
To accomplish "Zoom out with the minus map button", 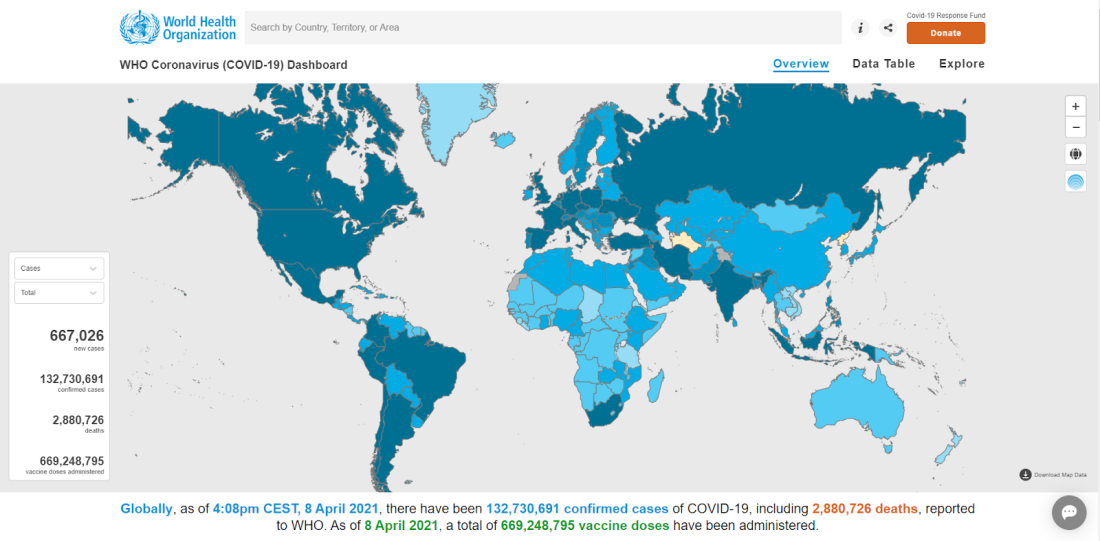I will 1075,127.
